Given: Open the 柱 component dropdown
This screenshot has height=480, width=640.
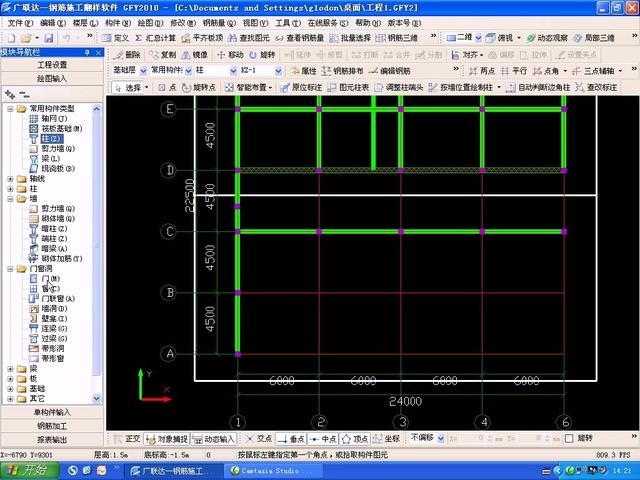Looking at the screenshot, I should click(x=233, y=71).
